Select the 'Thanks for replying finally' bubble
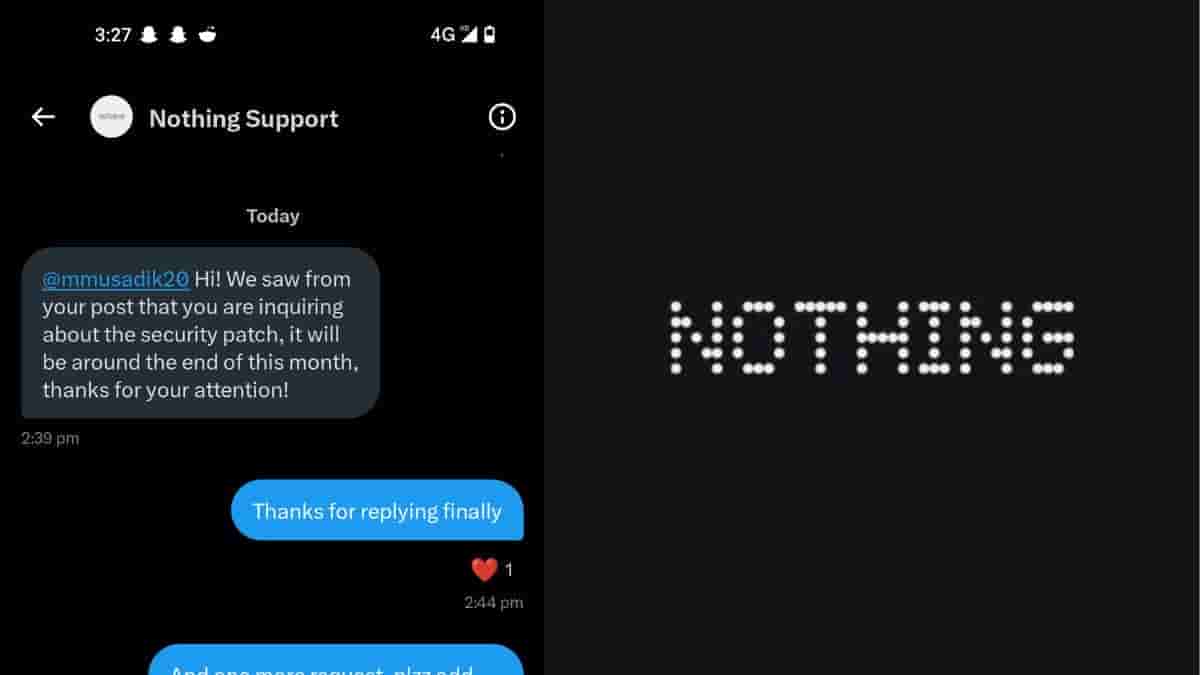 click(x=377, y=511)
